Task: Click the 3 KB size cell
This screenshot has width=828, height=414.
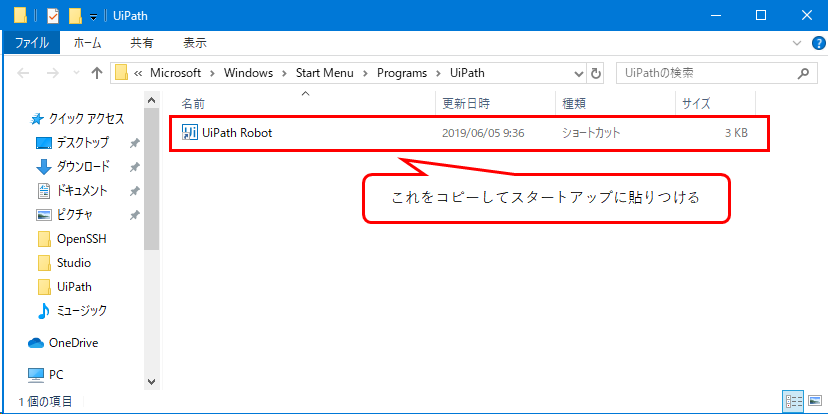Action: pyautogui.click(x=736, y=134)
